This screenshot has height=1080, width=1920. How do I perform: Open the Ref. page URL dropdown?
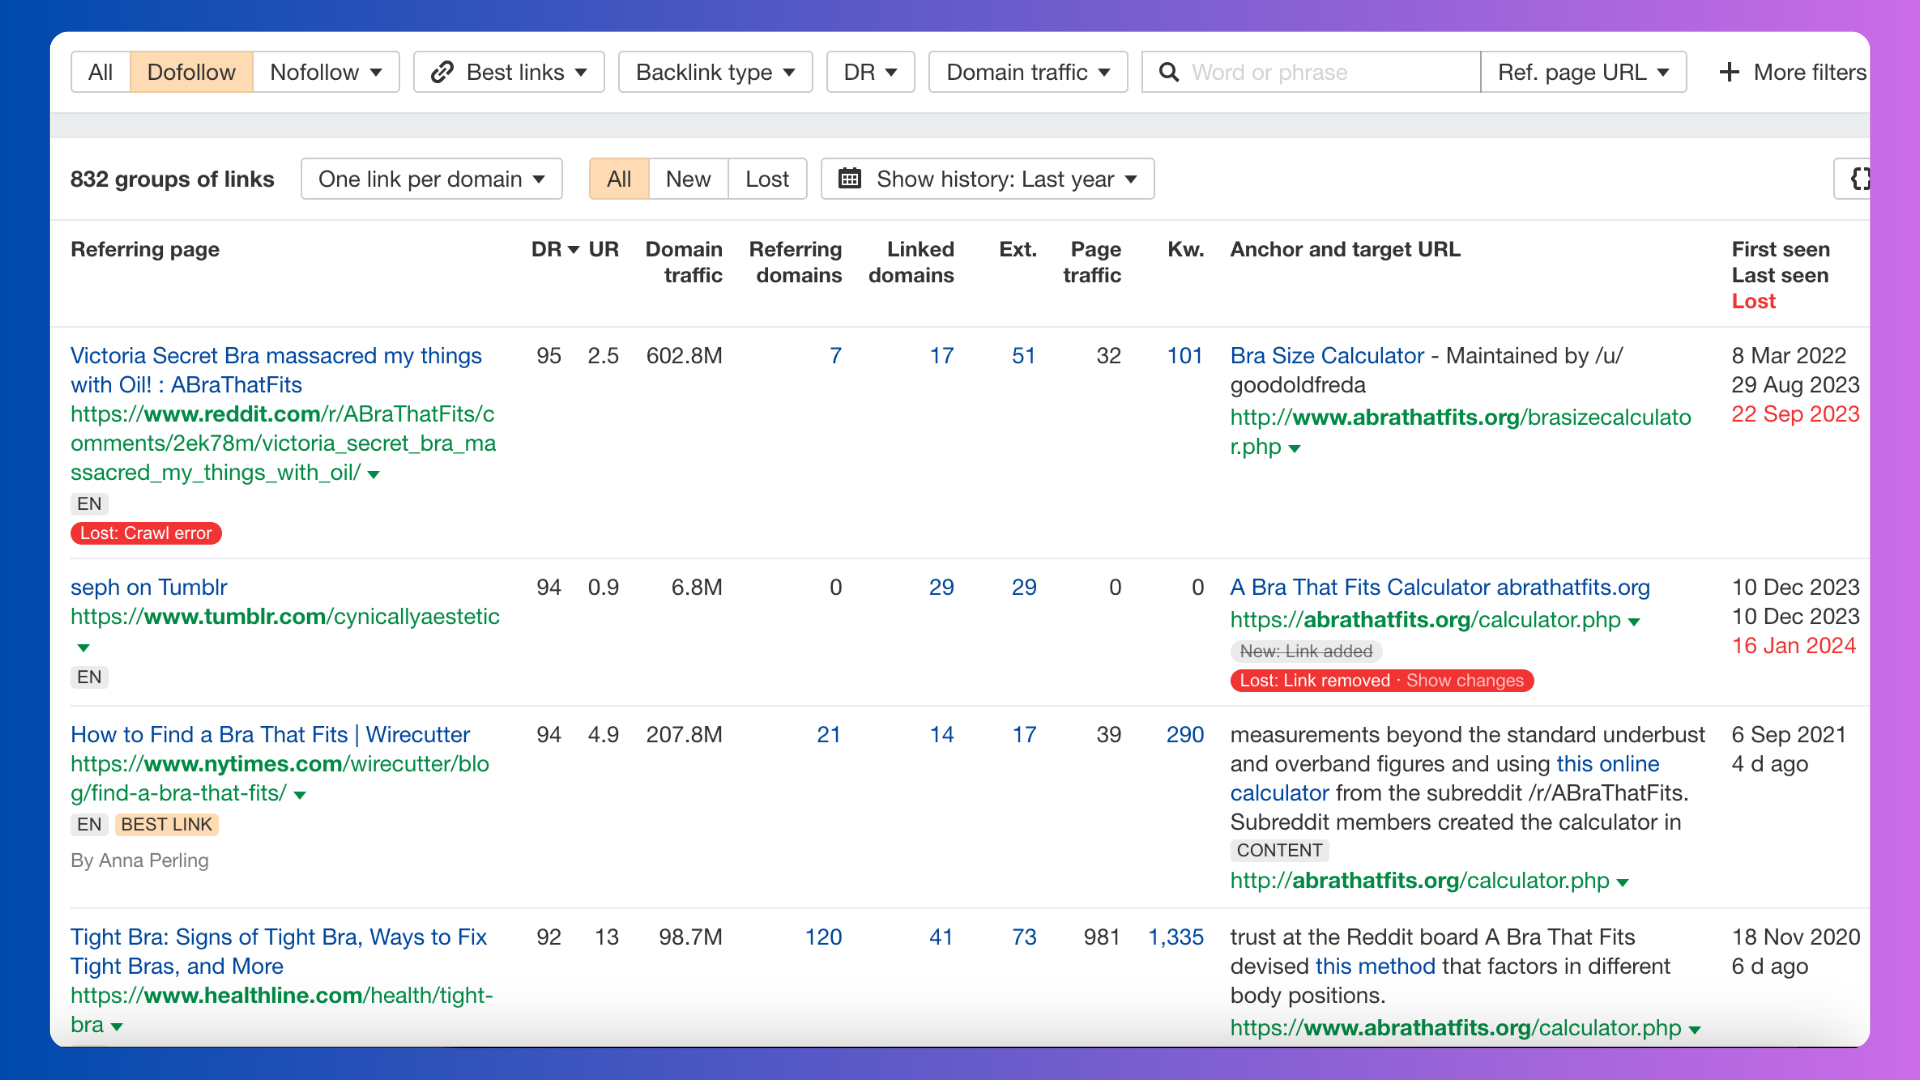[1583, 72]
